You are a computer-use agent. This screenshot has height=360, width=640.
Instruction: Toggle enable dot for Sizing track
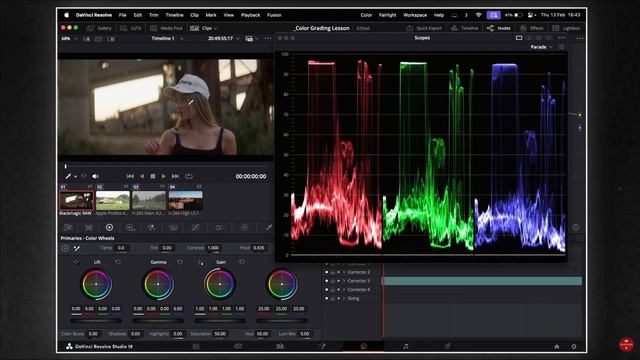click(x=326, y=298)
